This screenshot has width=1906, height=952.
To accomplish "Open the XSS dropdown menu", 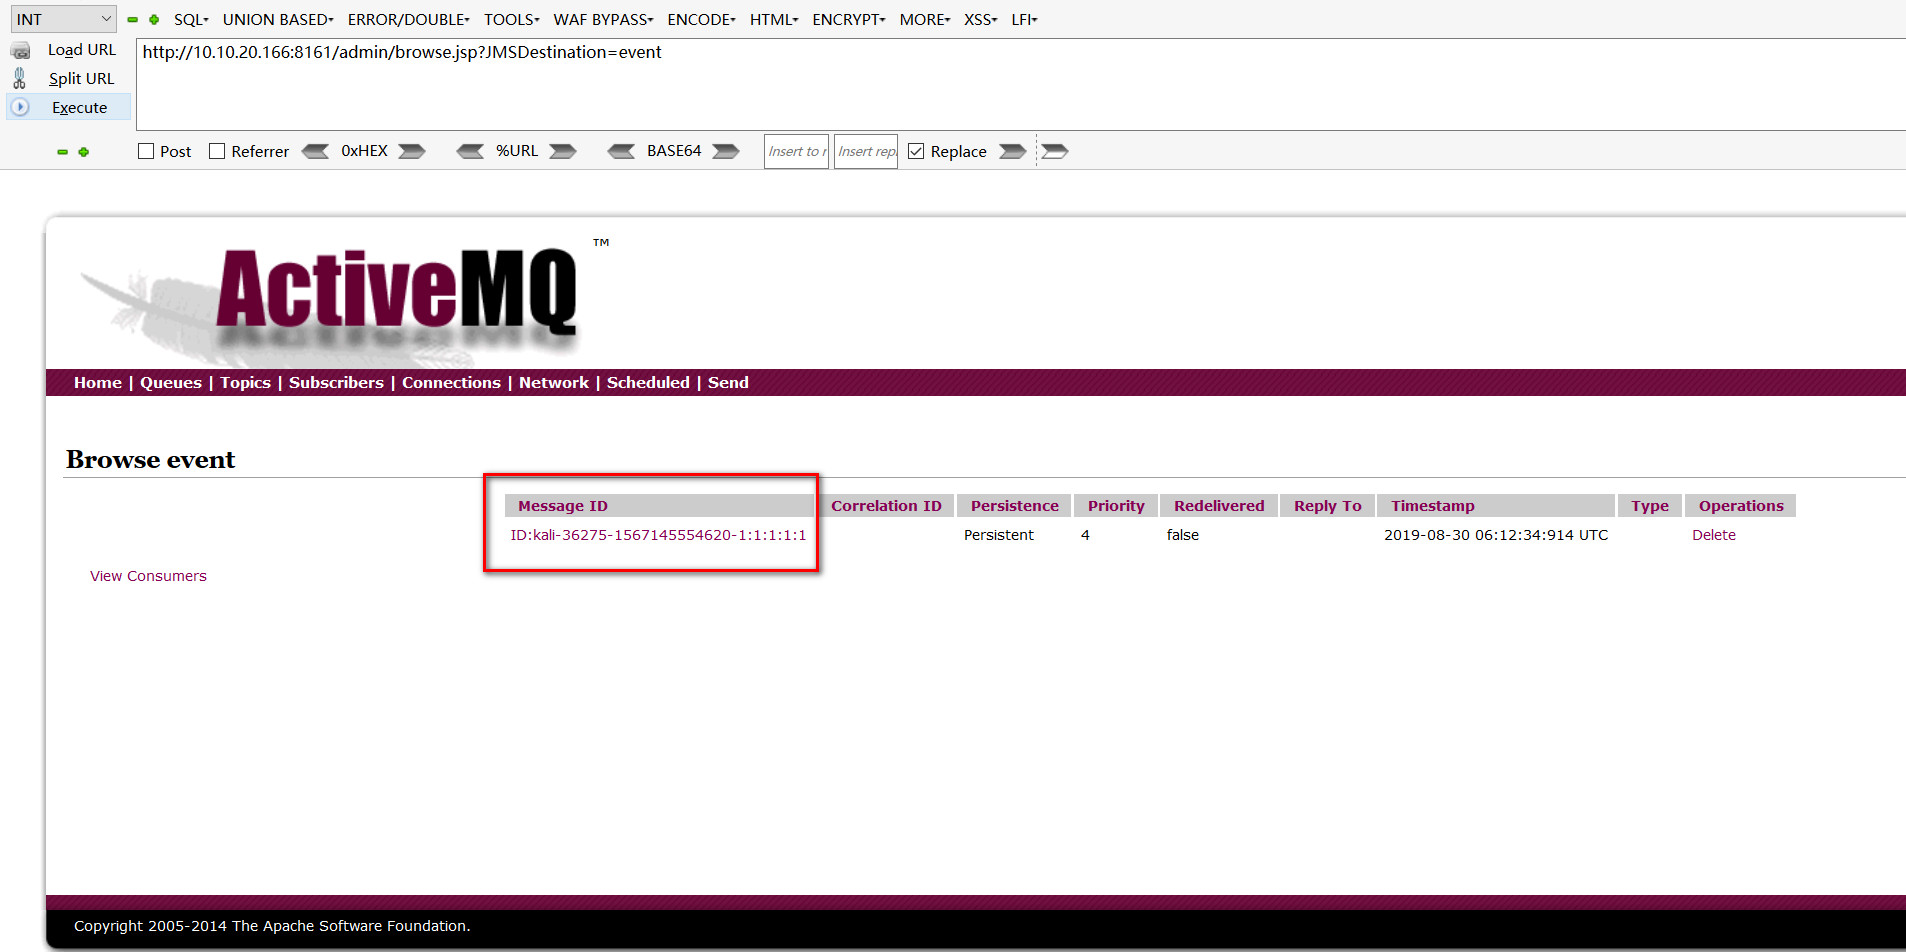I will coord(981,19).
